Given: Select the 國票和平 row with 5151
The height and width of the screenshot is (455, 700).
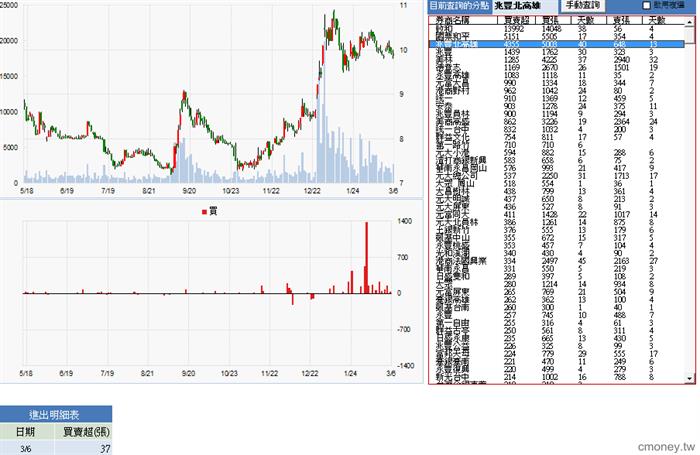Looking at the screenshot, I should click(x=557, y=37).
